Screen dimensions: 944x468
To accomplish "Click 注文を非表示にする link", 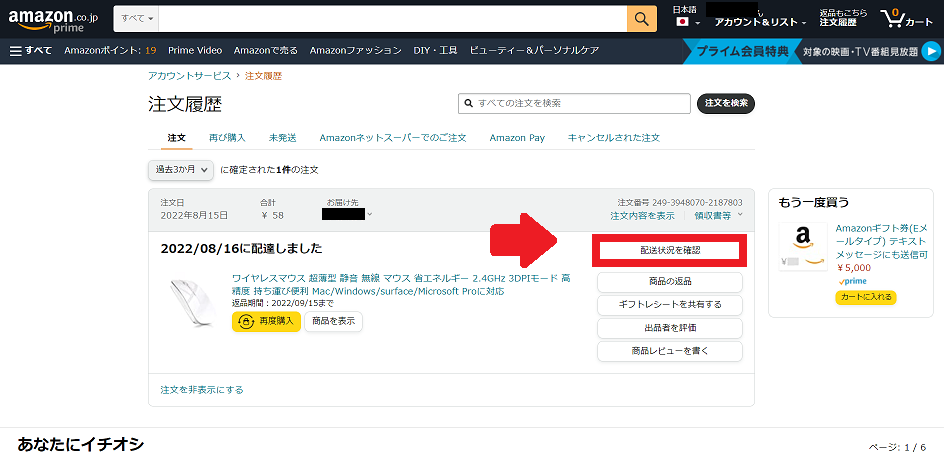I will tap(202, 390).
